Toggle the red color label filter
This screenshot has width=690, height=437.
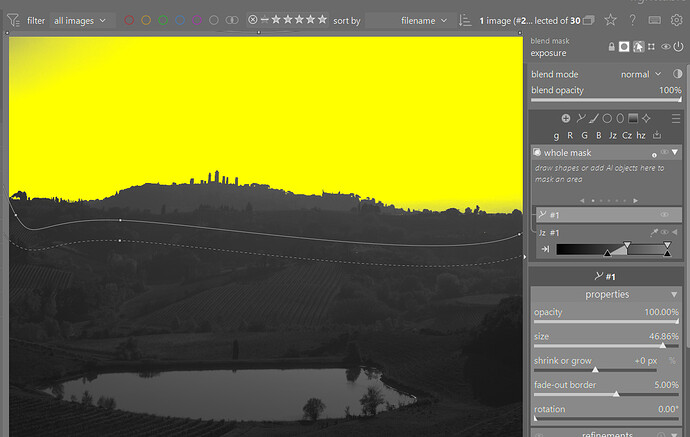click(129, 20)
